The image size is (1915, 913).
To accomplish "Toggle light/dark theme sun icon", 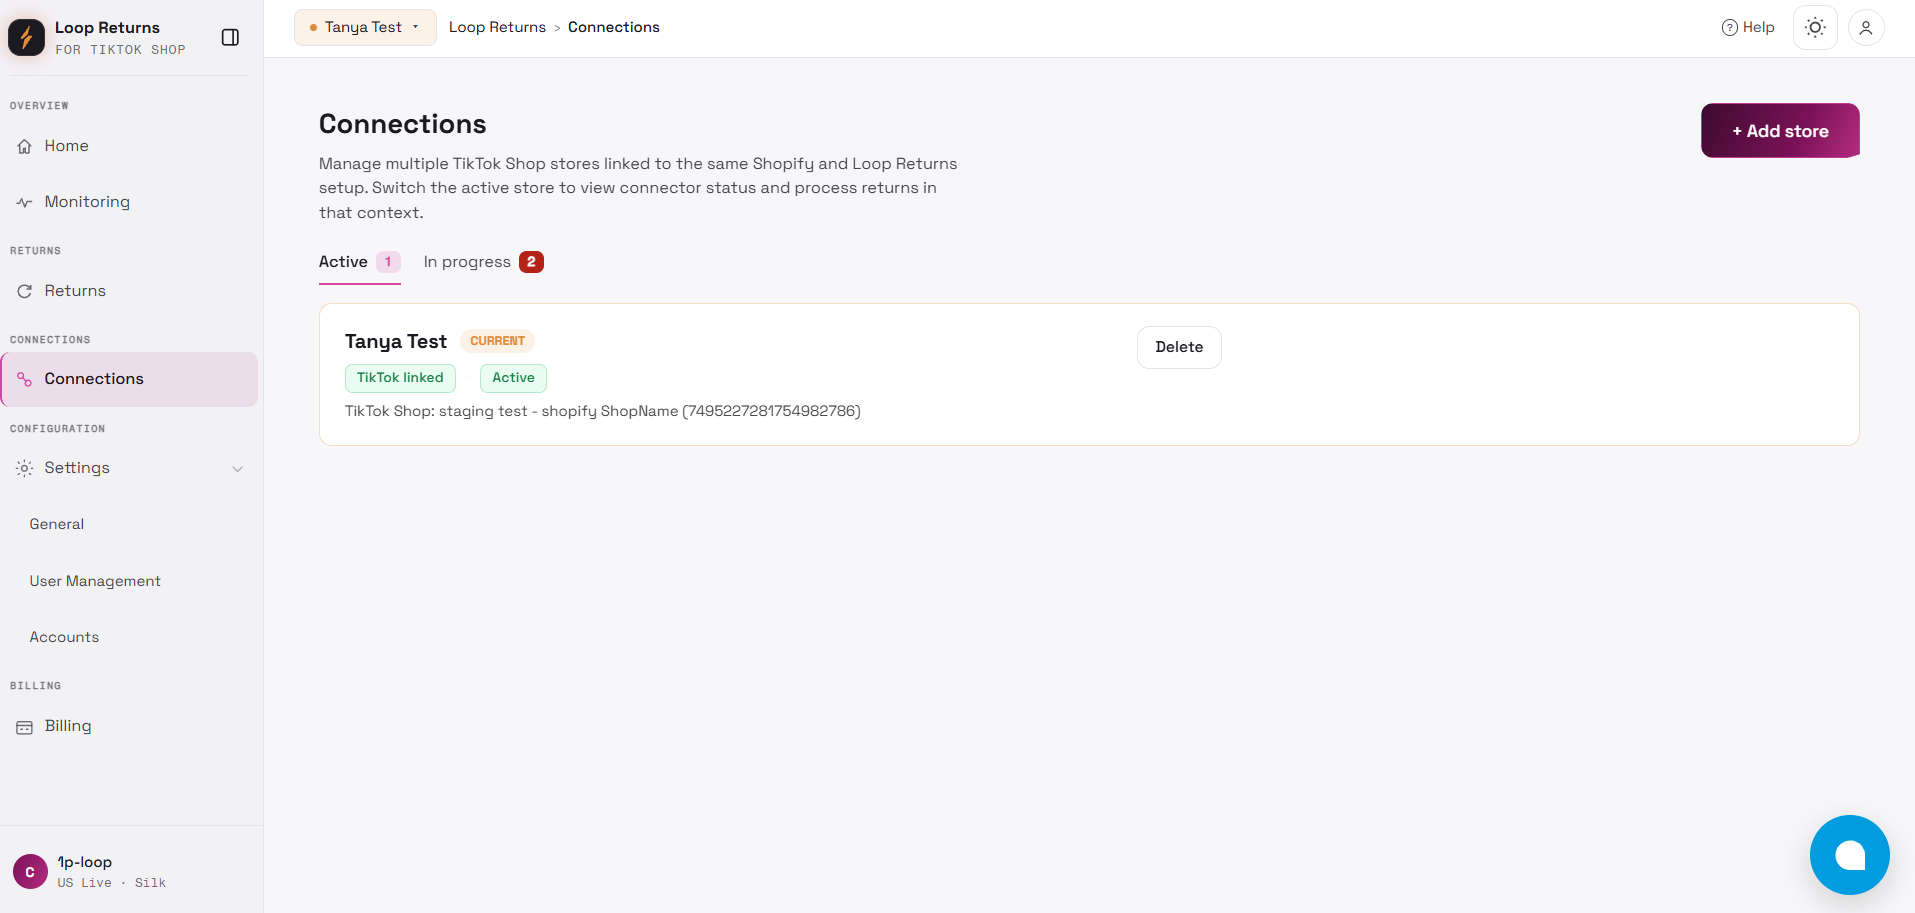I will pyautogui.click(x=1815, y=28).
